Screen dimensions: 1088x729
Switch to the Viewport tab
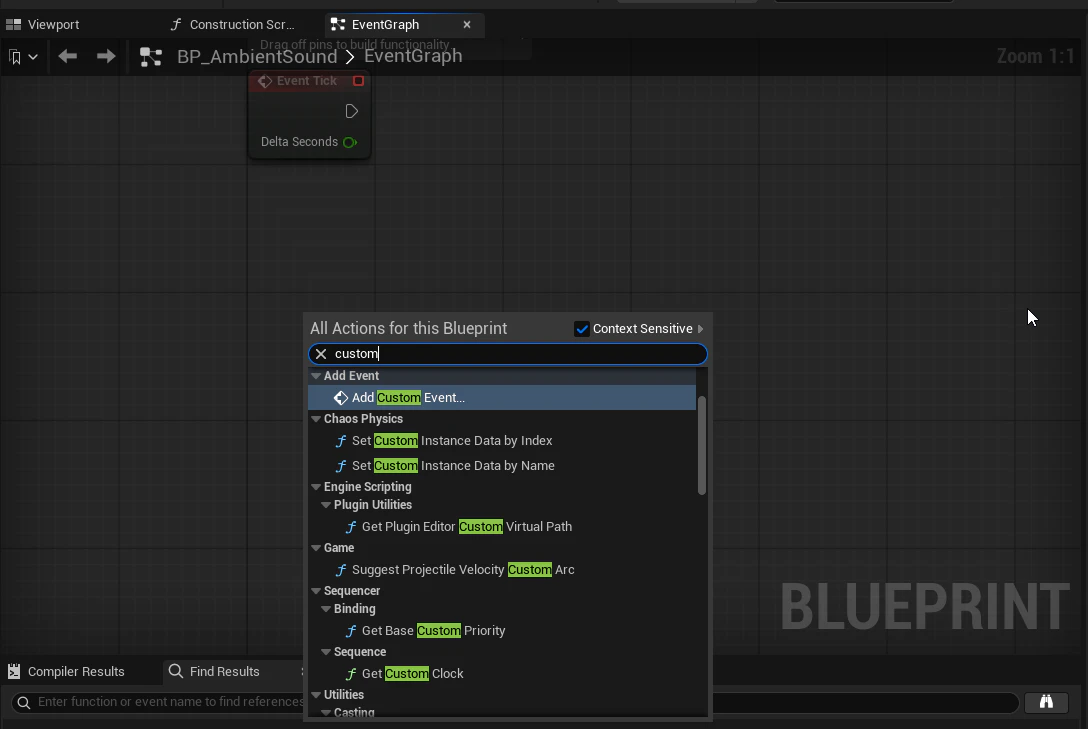coord(43,24)
